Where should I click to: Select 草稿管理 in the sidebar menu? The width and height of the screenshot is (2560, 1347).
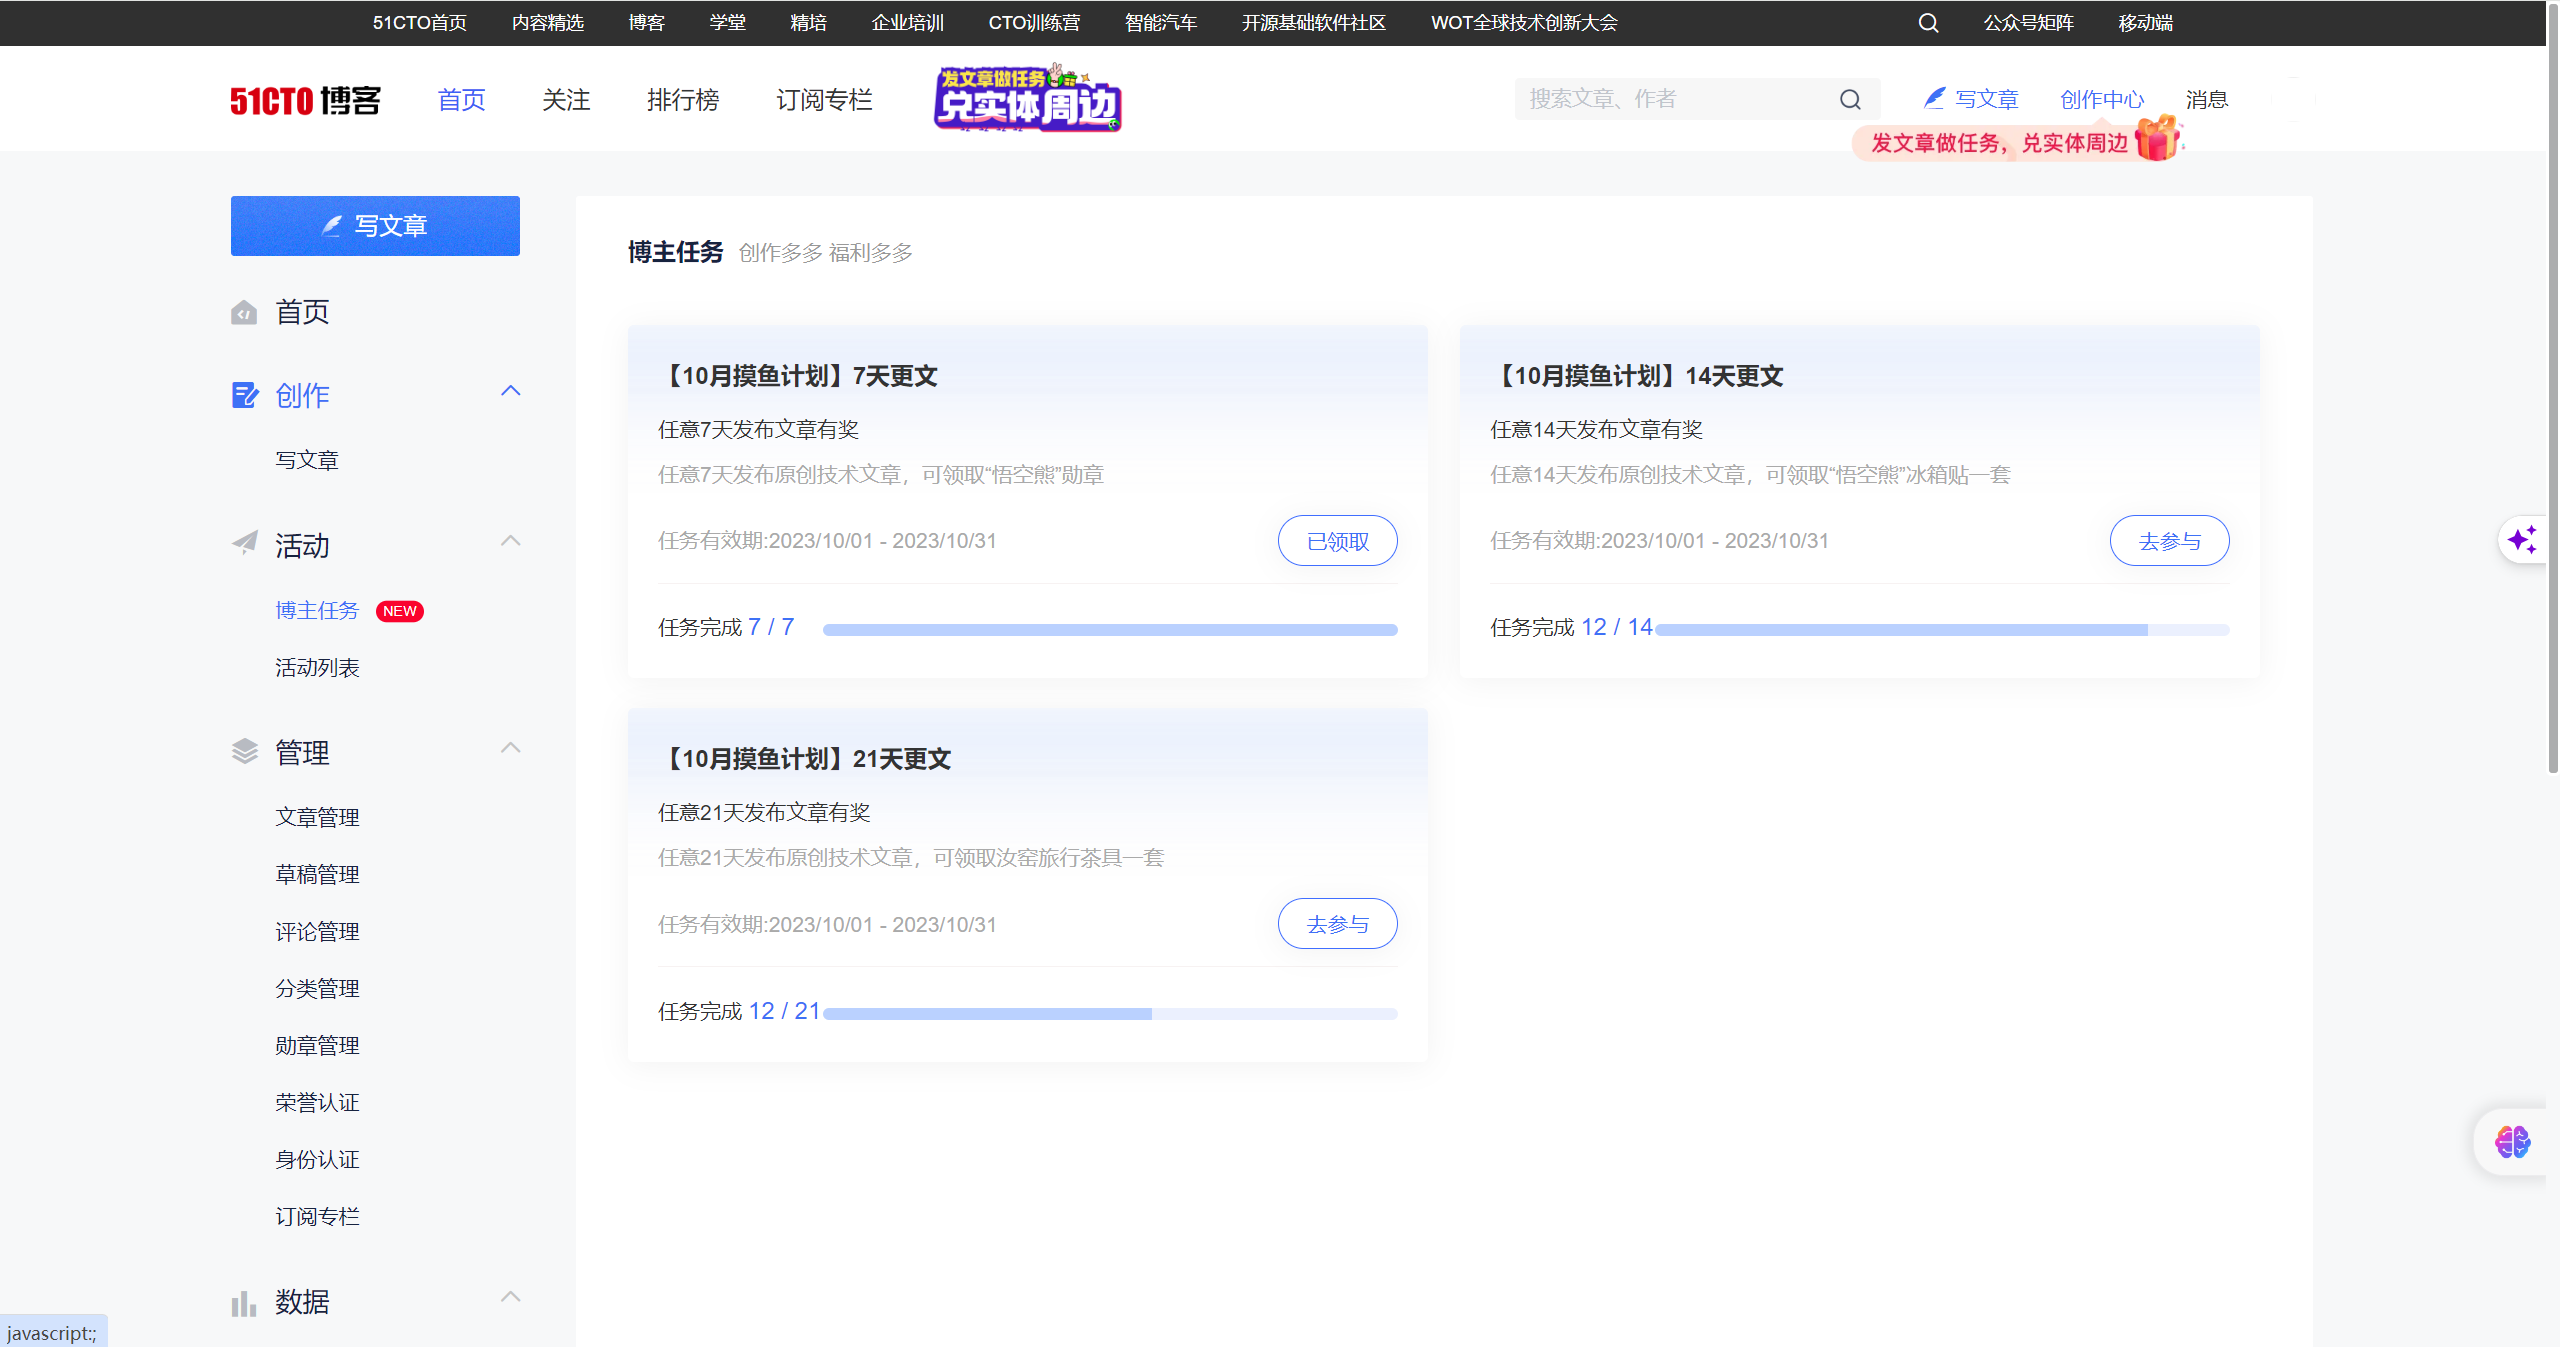click(x=317, y=875)
